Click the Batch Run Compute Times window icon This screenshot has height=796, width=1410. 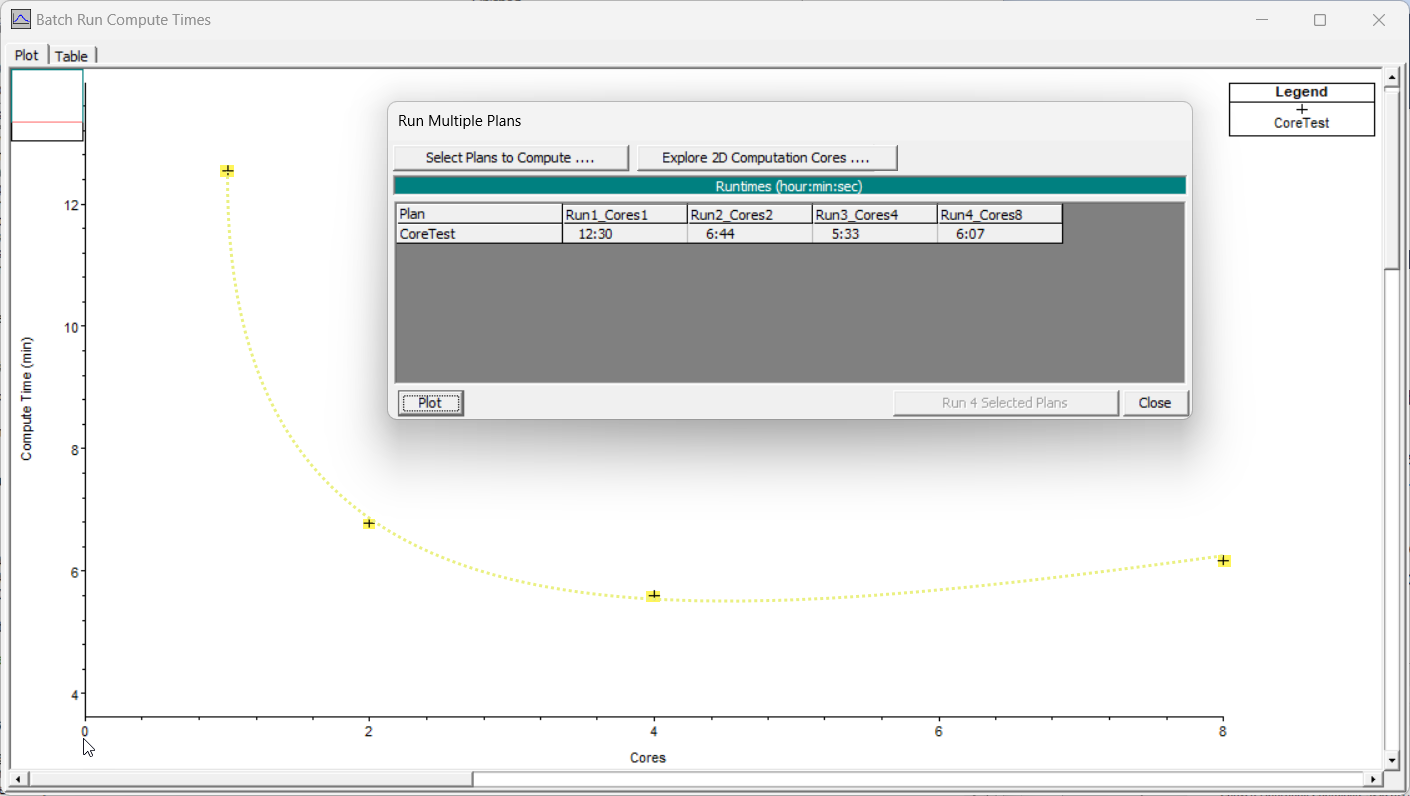[x=20, y=19]
